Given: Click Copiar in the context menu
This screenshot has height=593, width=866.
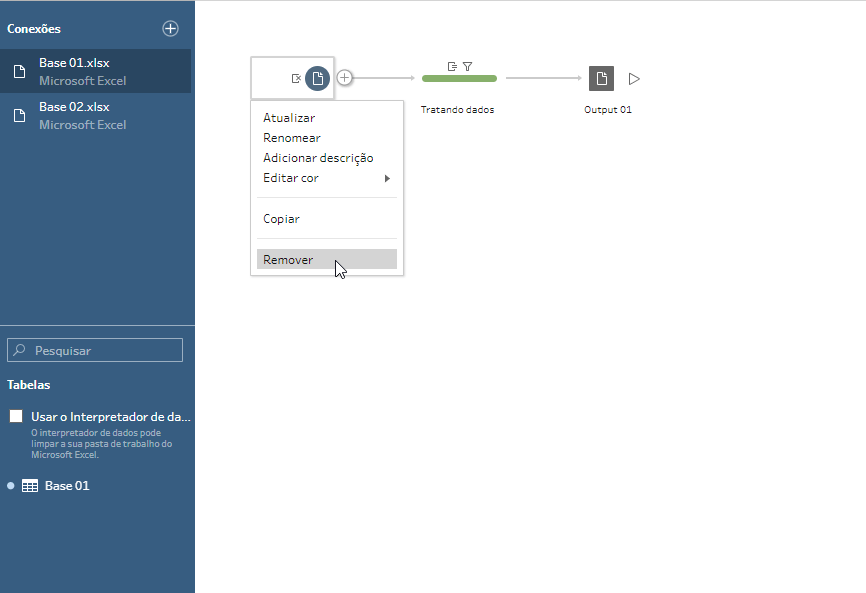Looking at the screenshot, I should coord(281,219).
